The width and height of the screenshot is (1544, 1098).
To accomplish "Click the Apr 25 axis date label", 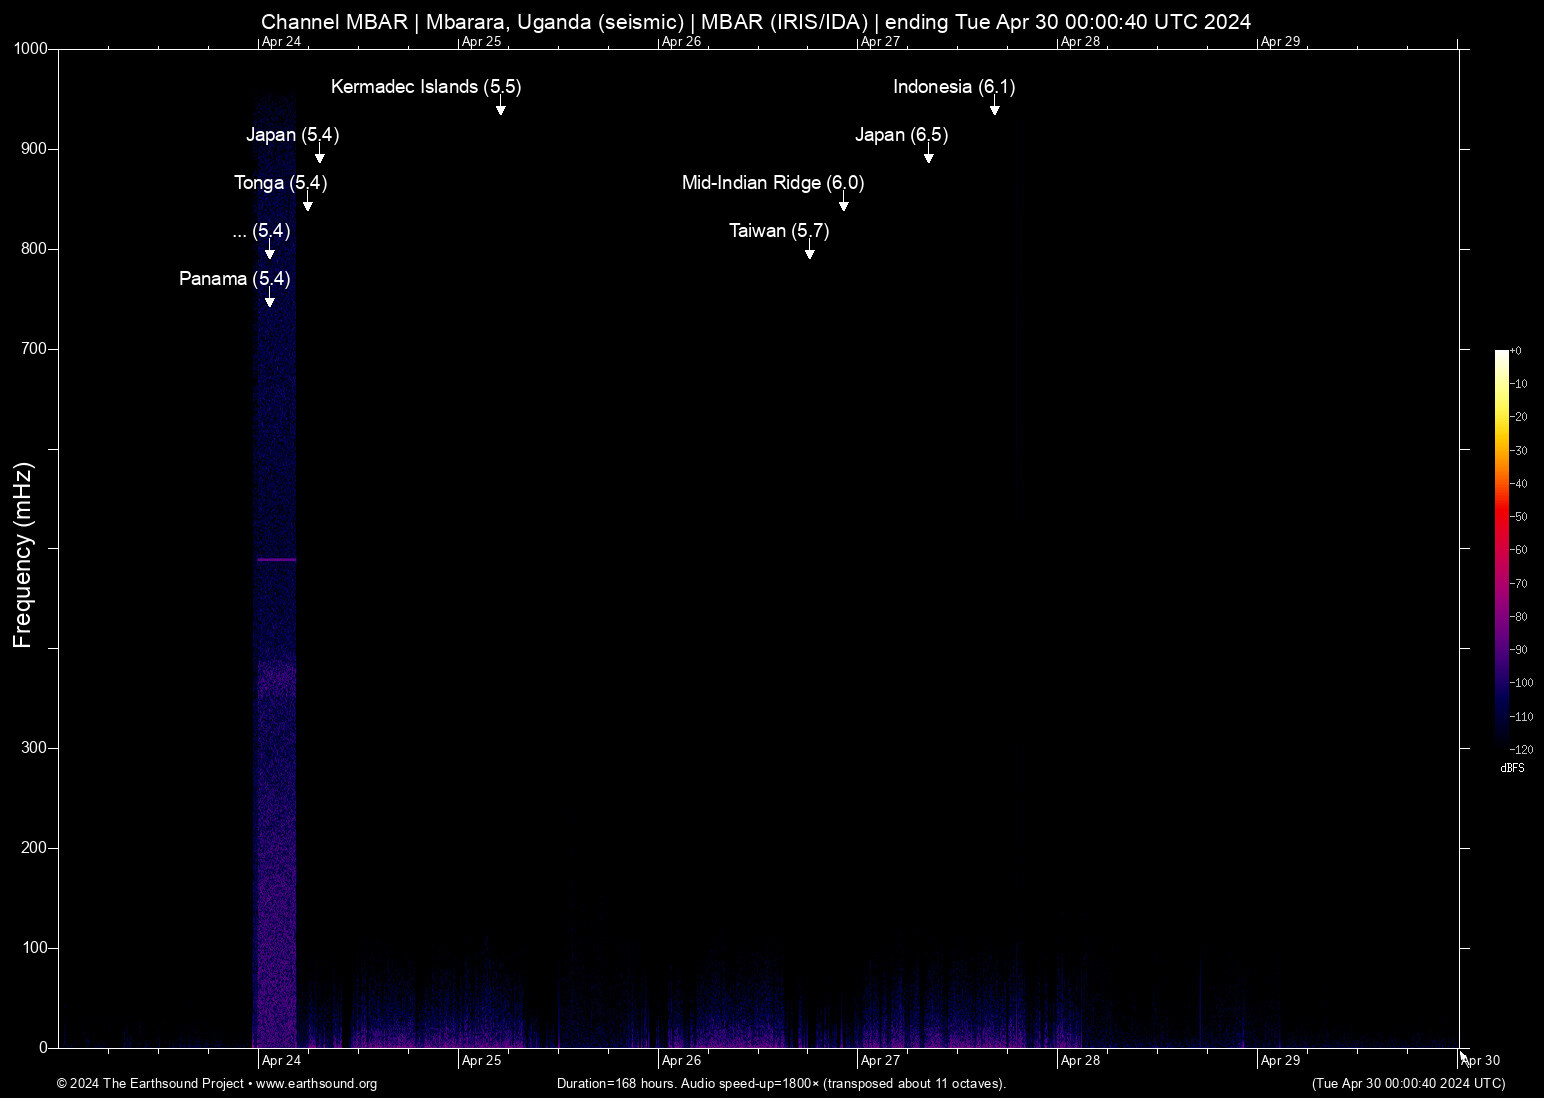I will tap(484, 1060).
